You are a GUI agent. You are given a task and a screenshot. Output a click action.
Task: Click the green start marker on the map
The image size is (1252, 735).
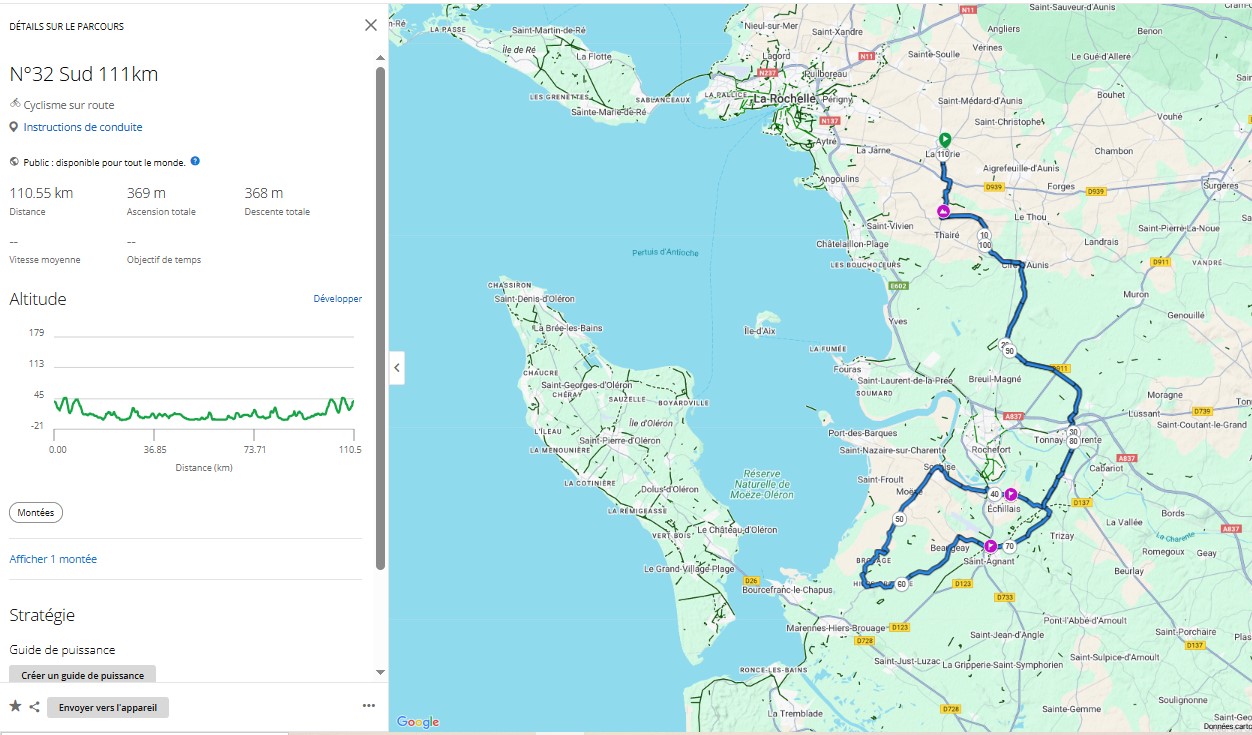point(944,140)
